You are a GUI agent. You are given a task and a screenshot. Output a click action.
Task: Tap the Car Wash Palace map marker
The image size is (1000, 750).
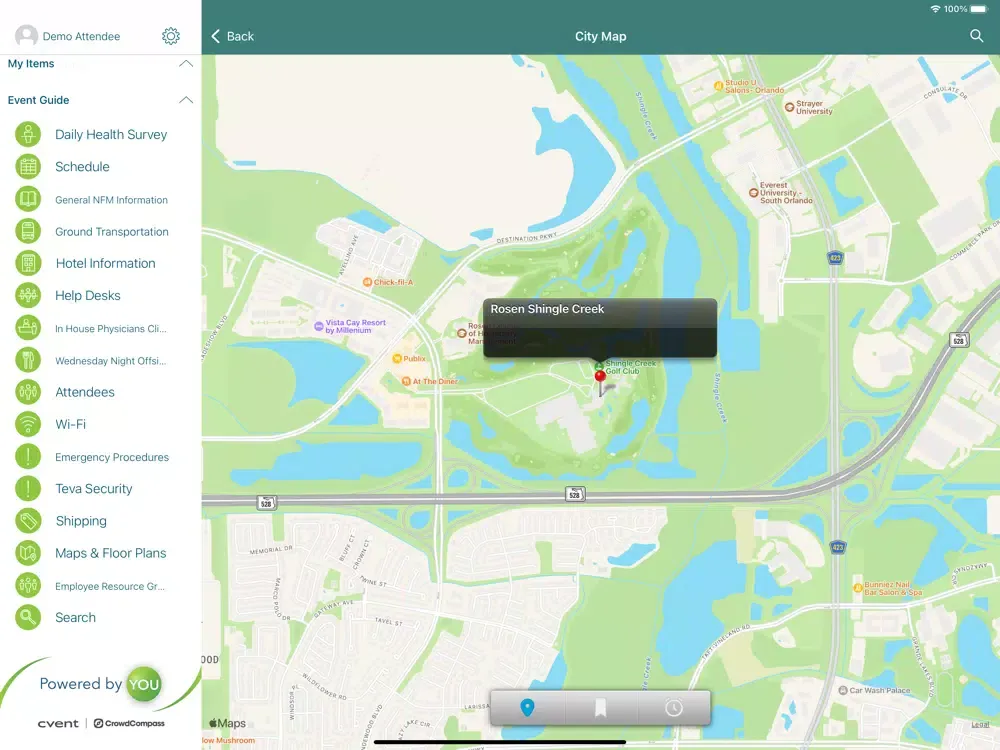pos(842,690)
